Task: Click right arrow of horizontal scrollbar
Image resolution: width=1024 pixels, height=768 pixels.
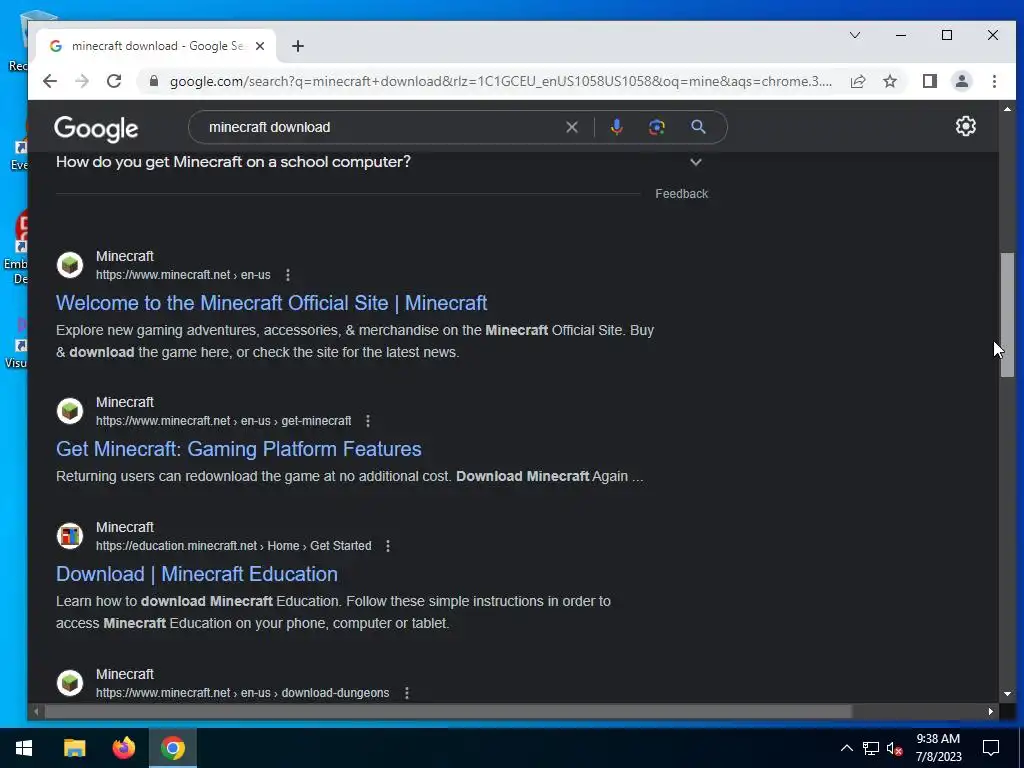Action: point(991,711)
